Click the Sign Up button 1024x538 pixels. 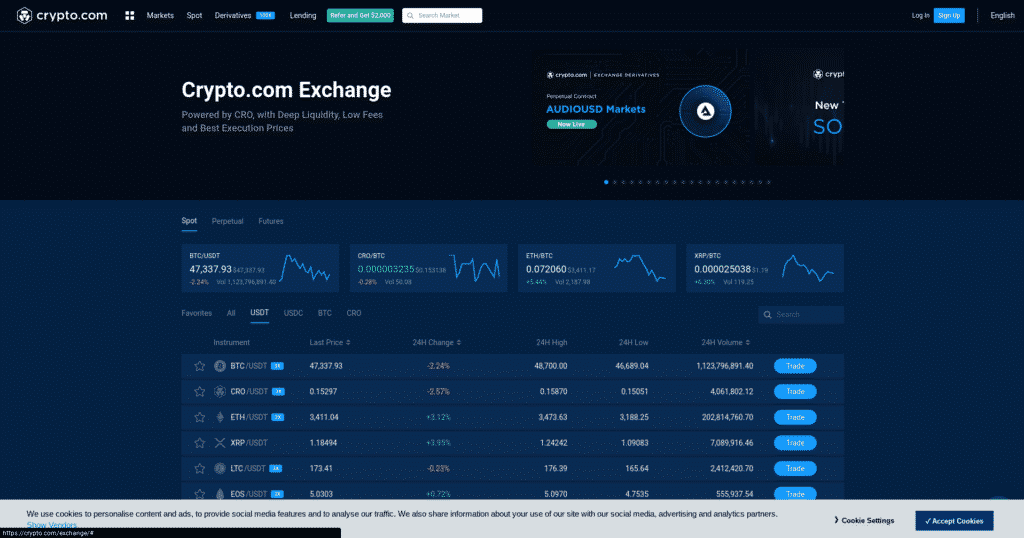pos(949,16)
